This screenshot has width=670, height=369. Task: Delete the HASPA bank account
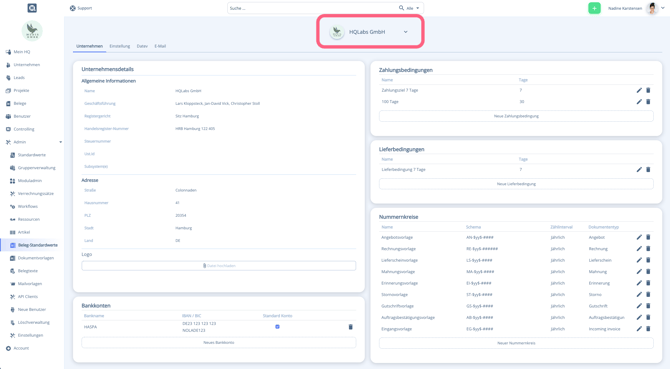point(350,327)
